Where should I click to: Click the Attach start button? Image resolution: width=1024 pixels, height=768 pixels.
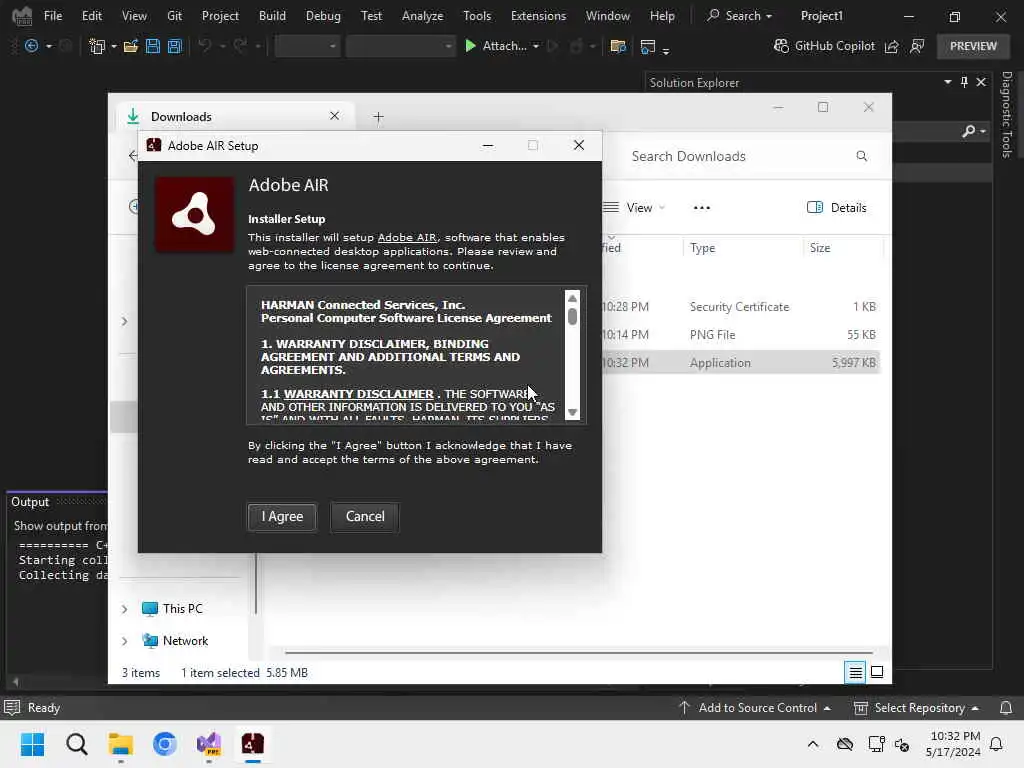496,46
